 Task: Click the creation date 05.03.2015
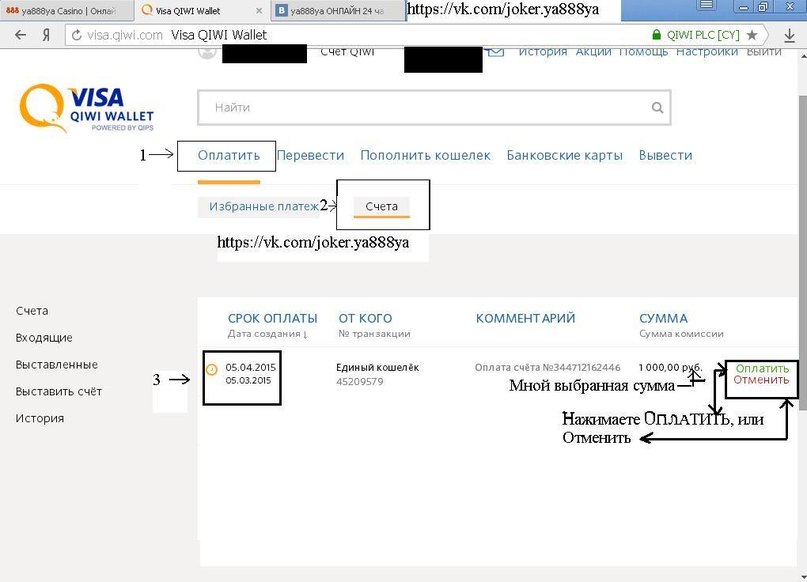[248, 380]
